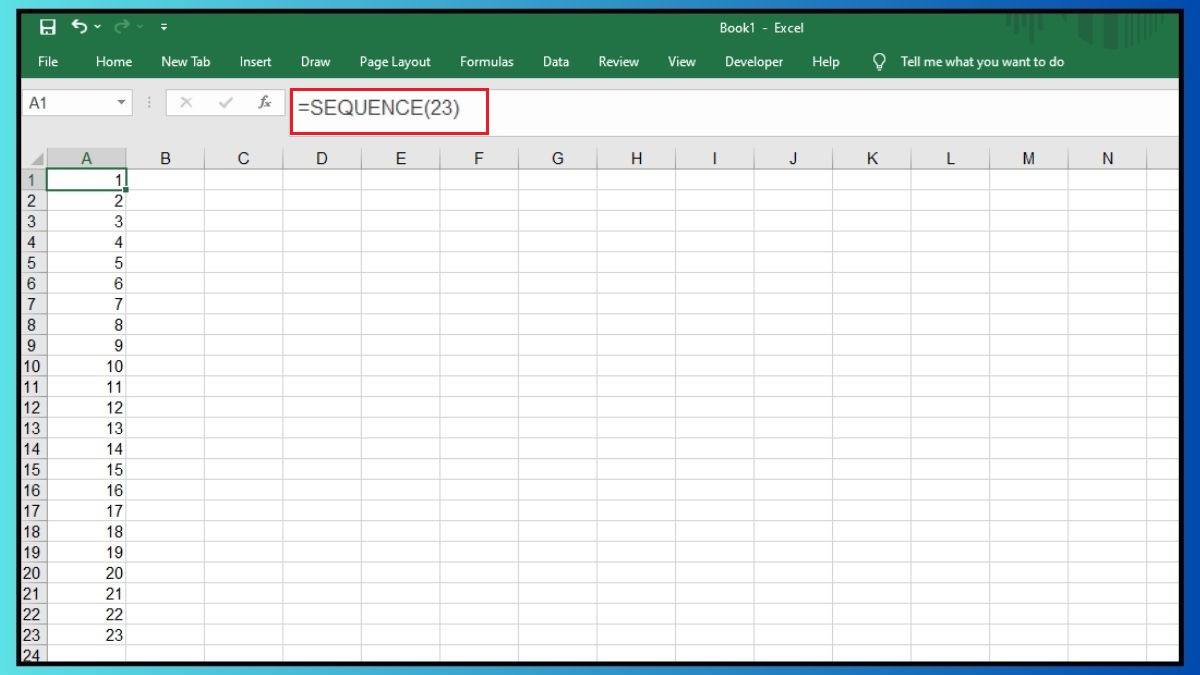Select the Draw ribbon tab
Image resolution: width=1200 pixels, height=675 pixels.
[x=315, y=61]
